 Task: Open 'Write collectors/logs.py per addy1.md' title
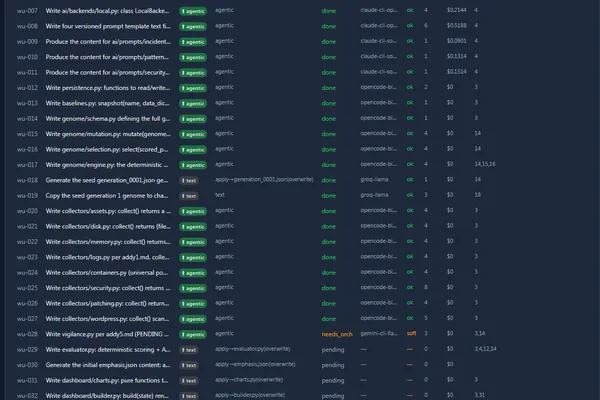click(108, 257)
